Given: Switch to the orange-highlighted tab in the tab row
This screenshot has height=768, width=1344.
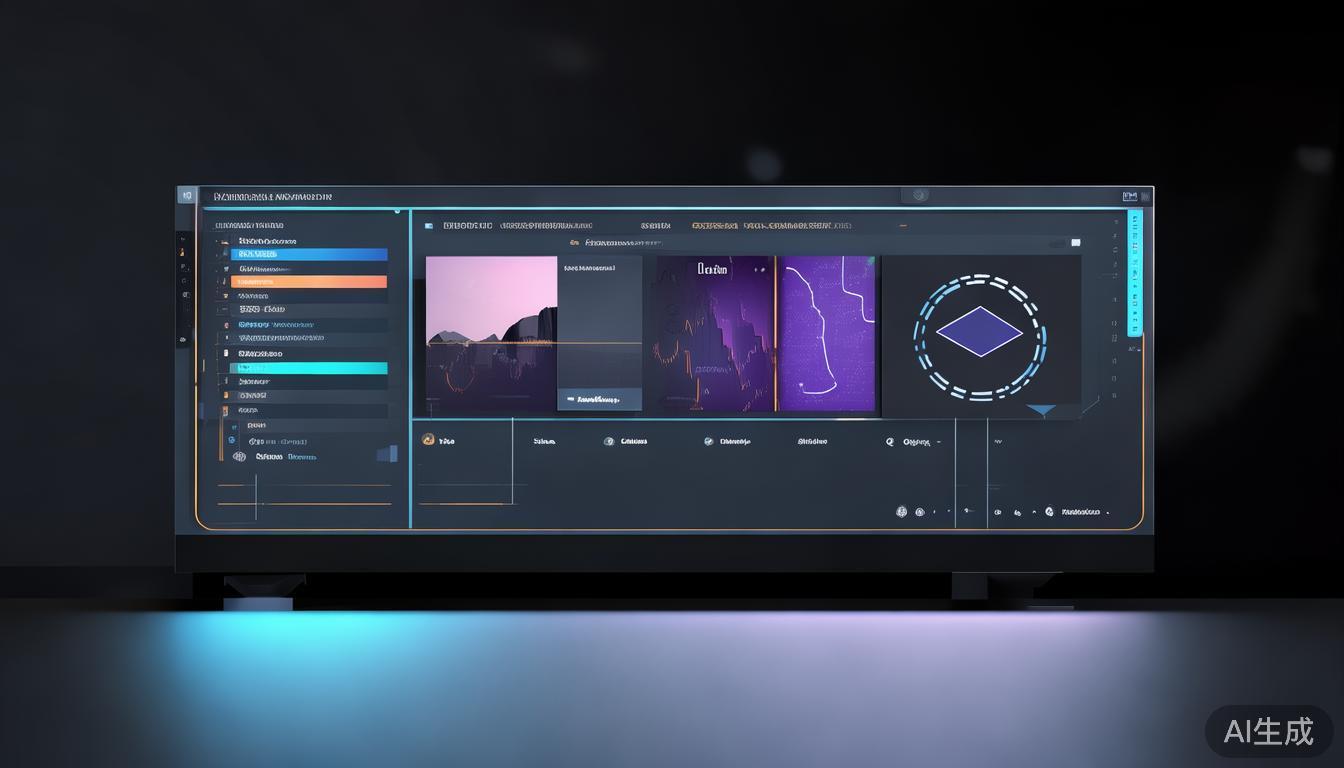Looking at the screenshot, I should [x=714, y=226].
